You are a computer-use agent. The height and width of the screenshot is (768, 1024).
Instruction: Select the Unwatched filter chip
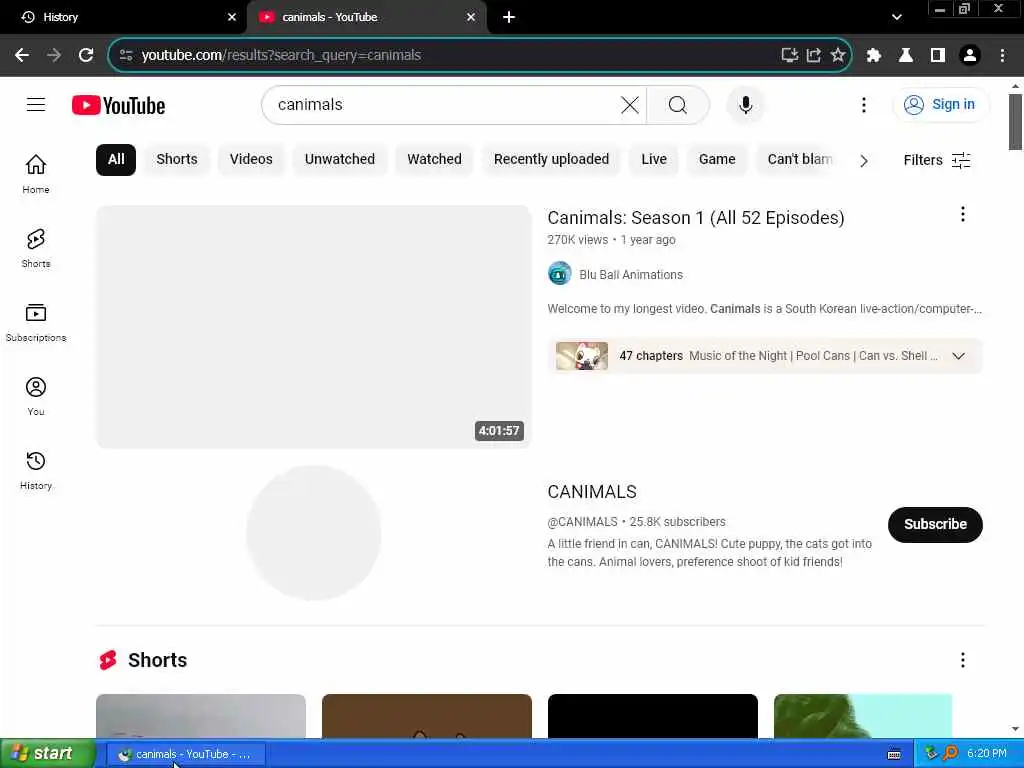(x=340, y=159)
